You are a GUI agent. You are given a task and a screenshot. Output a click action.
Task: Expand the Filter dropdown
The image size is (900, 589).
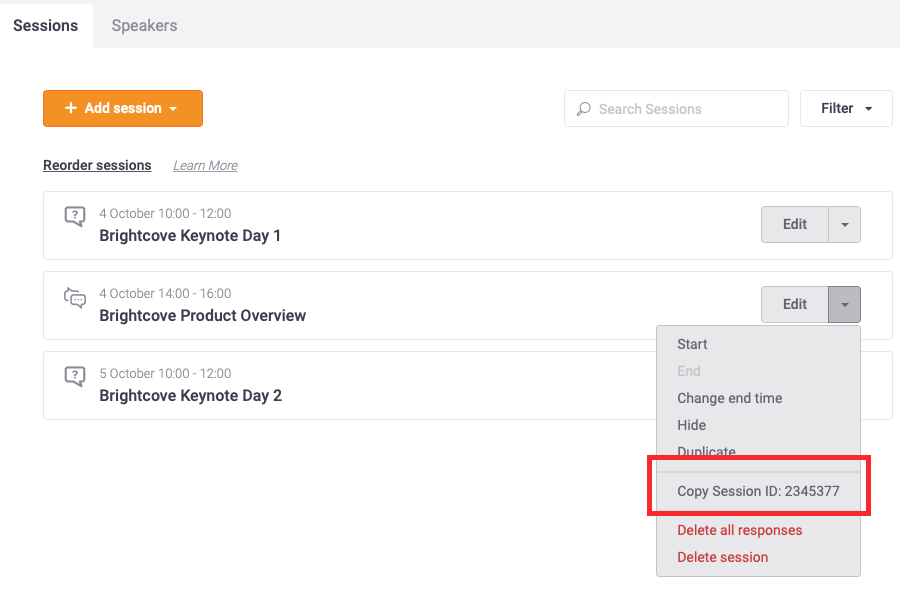(x=846, y=108)
